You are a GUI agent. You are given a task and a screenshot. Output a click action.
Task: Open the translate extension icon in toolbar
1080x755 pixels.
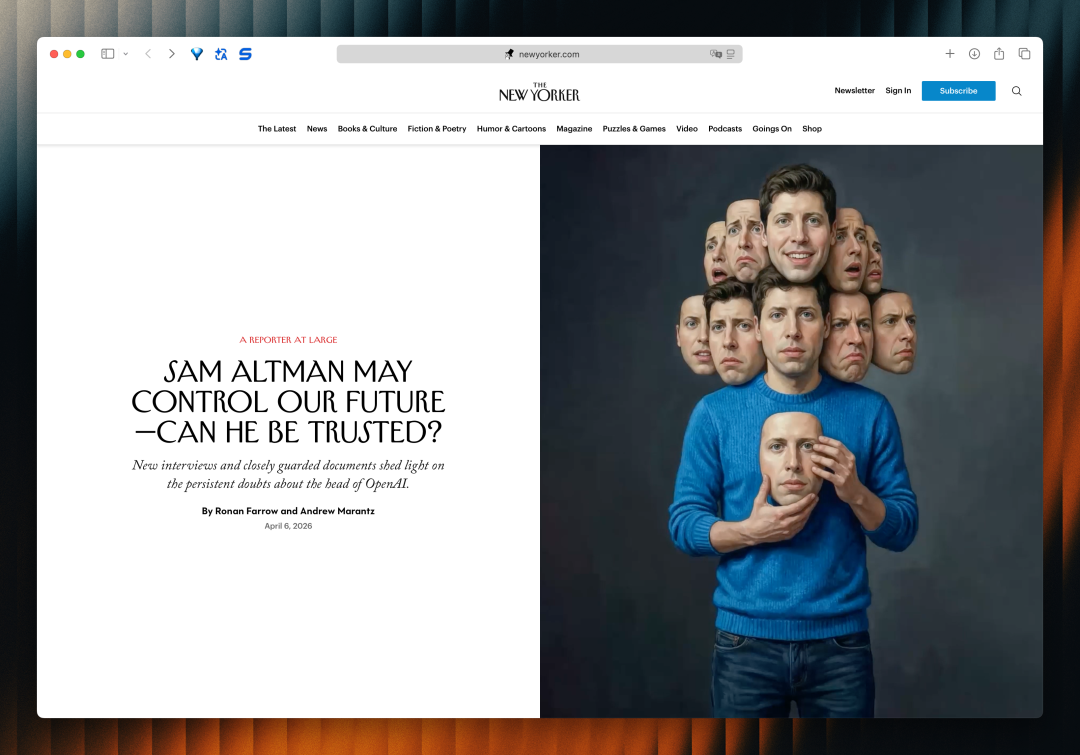(x=221, y=54)
